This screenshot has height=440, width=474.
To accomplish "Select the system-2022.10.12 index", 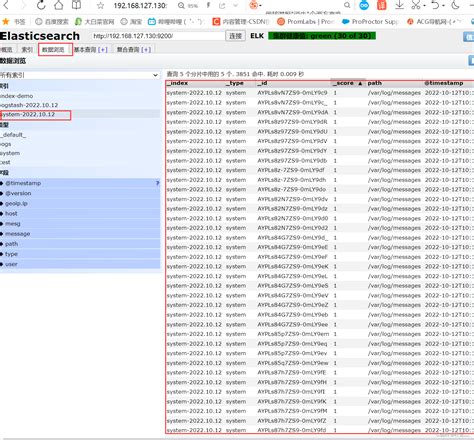I will coord(35,115).
